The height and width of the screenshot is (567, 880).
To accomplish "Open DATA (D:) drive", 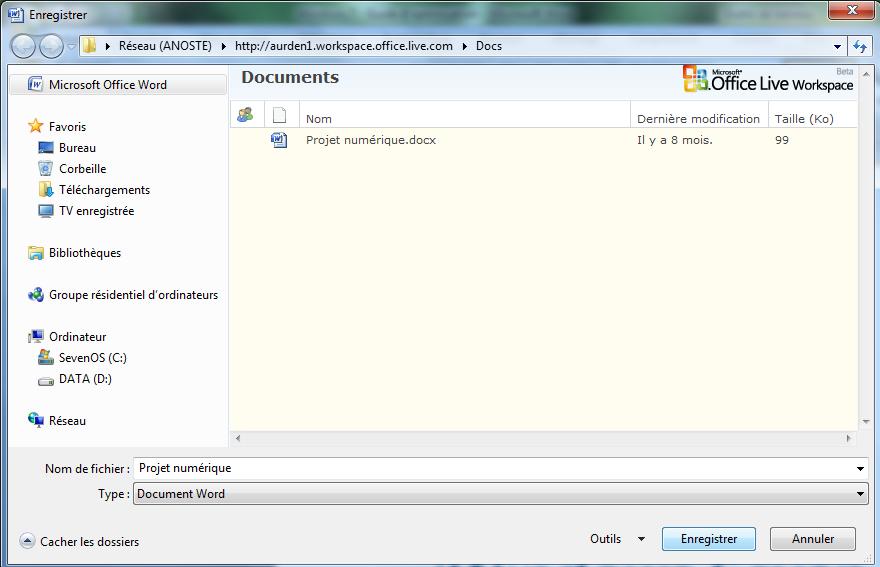I will click(85, 379).
